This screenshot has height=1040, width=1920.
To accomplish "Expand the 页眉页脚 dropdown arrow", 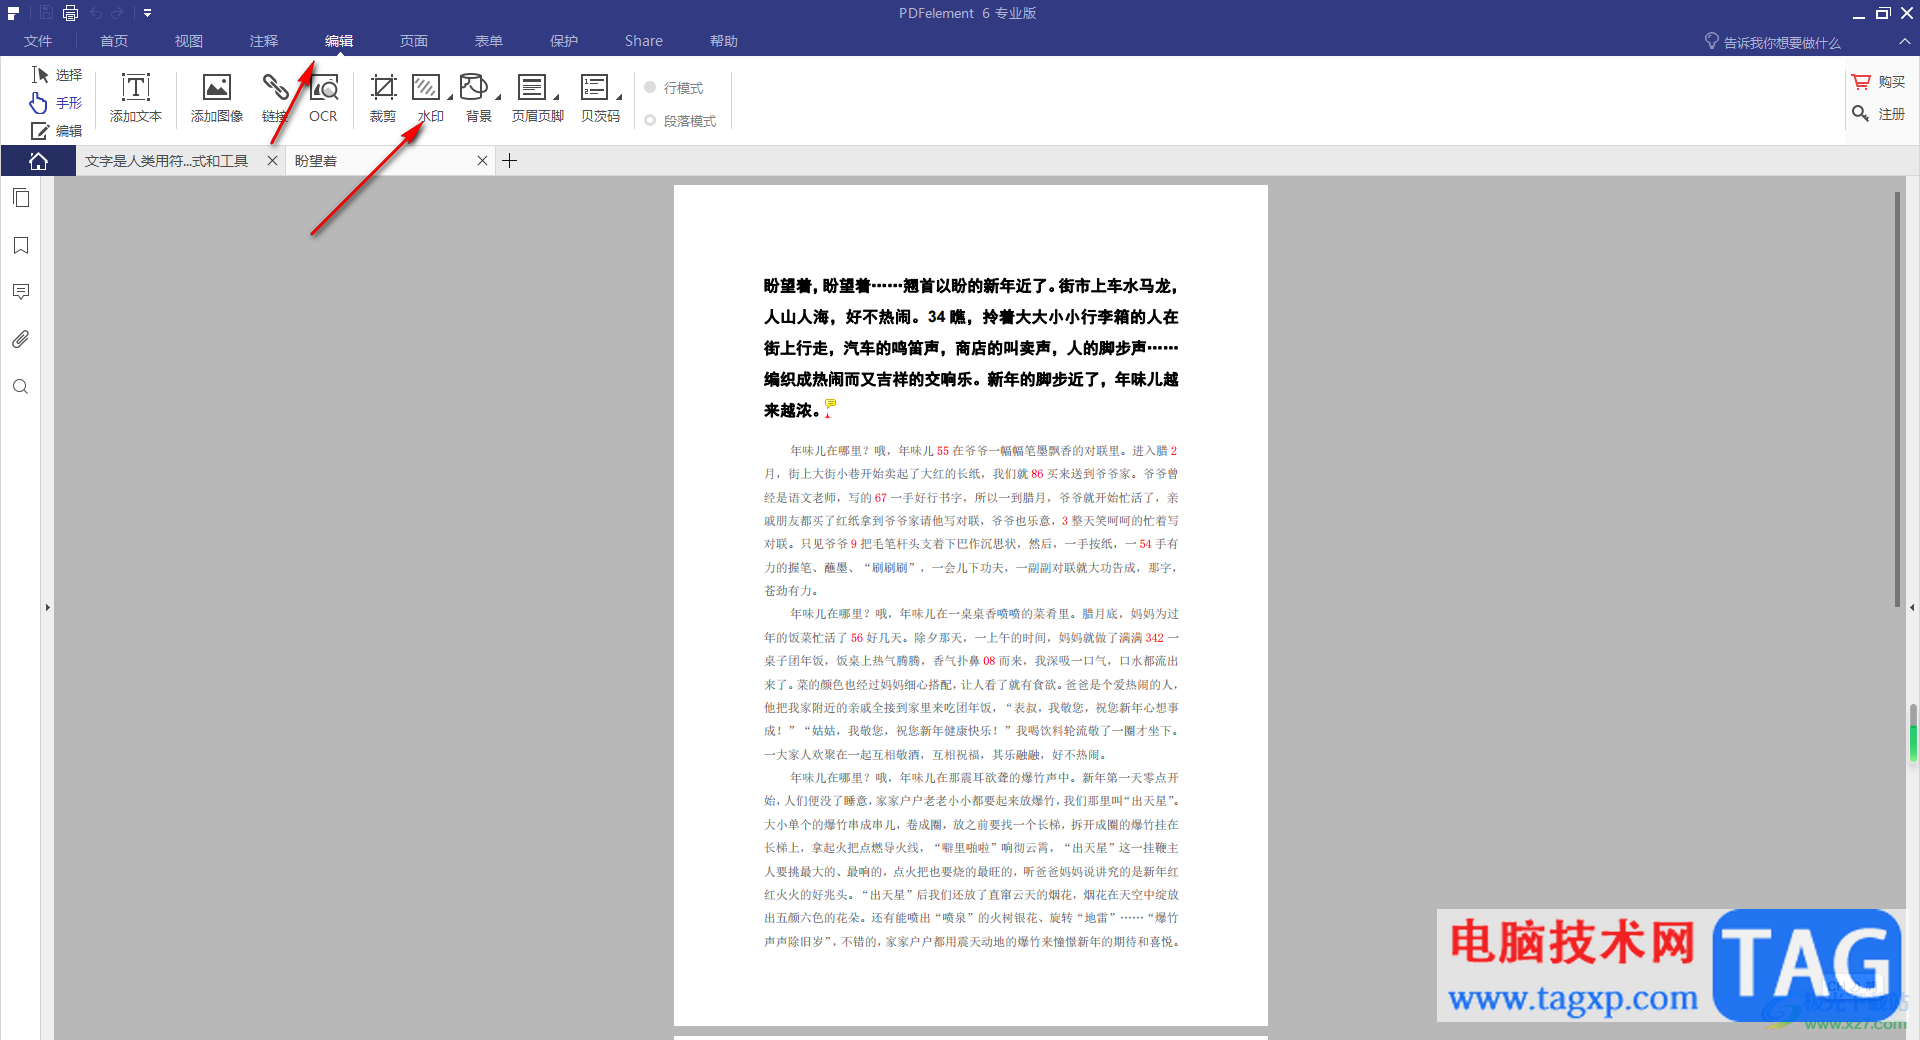I will click(x=556, y=97).
